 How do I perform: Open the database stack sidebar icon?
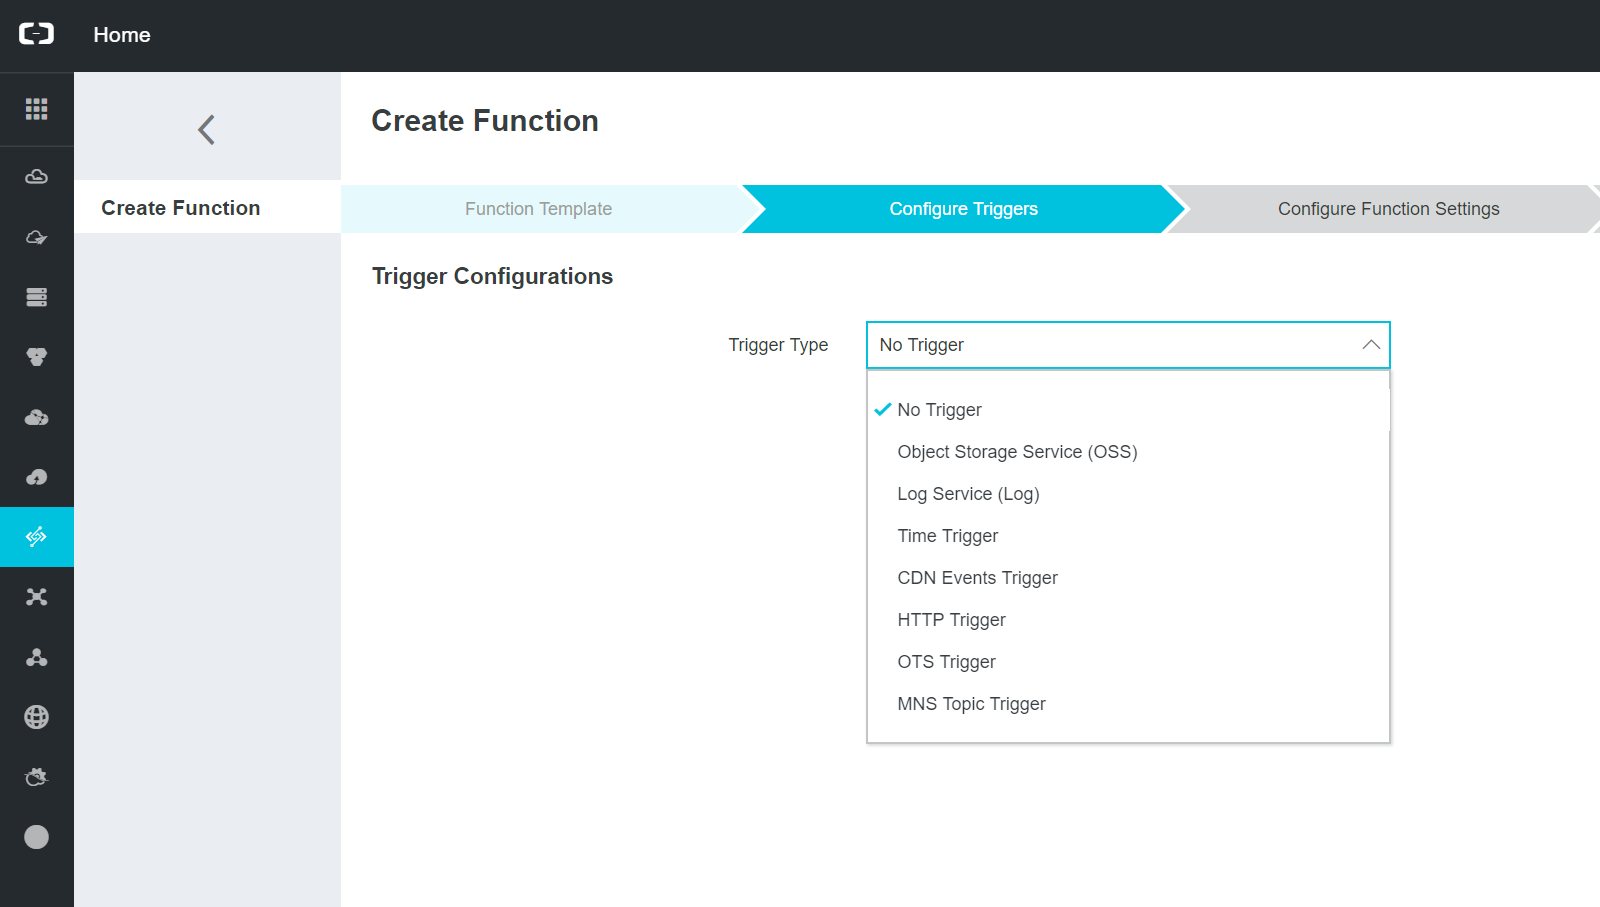pyautogui.click(x=36, y=297)
